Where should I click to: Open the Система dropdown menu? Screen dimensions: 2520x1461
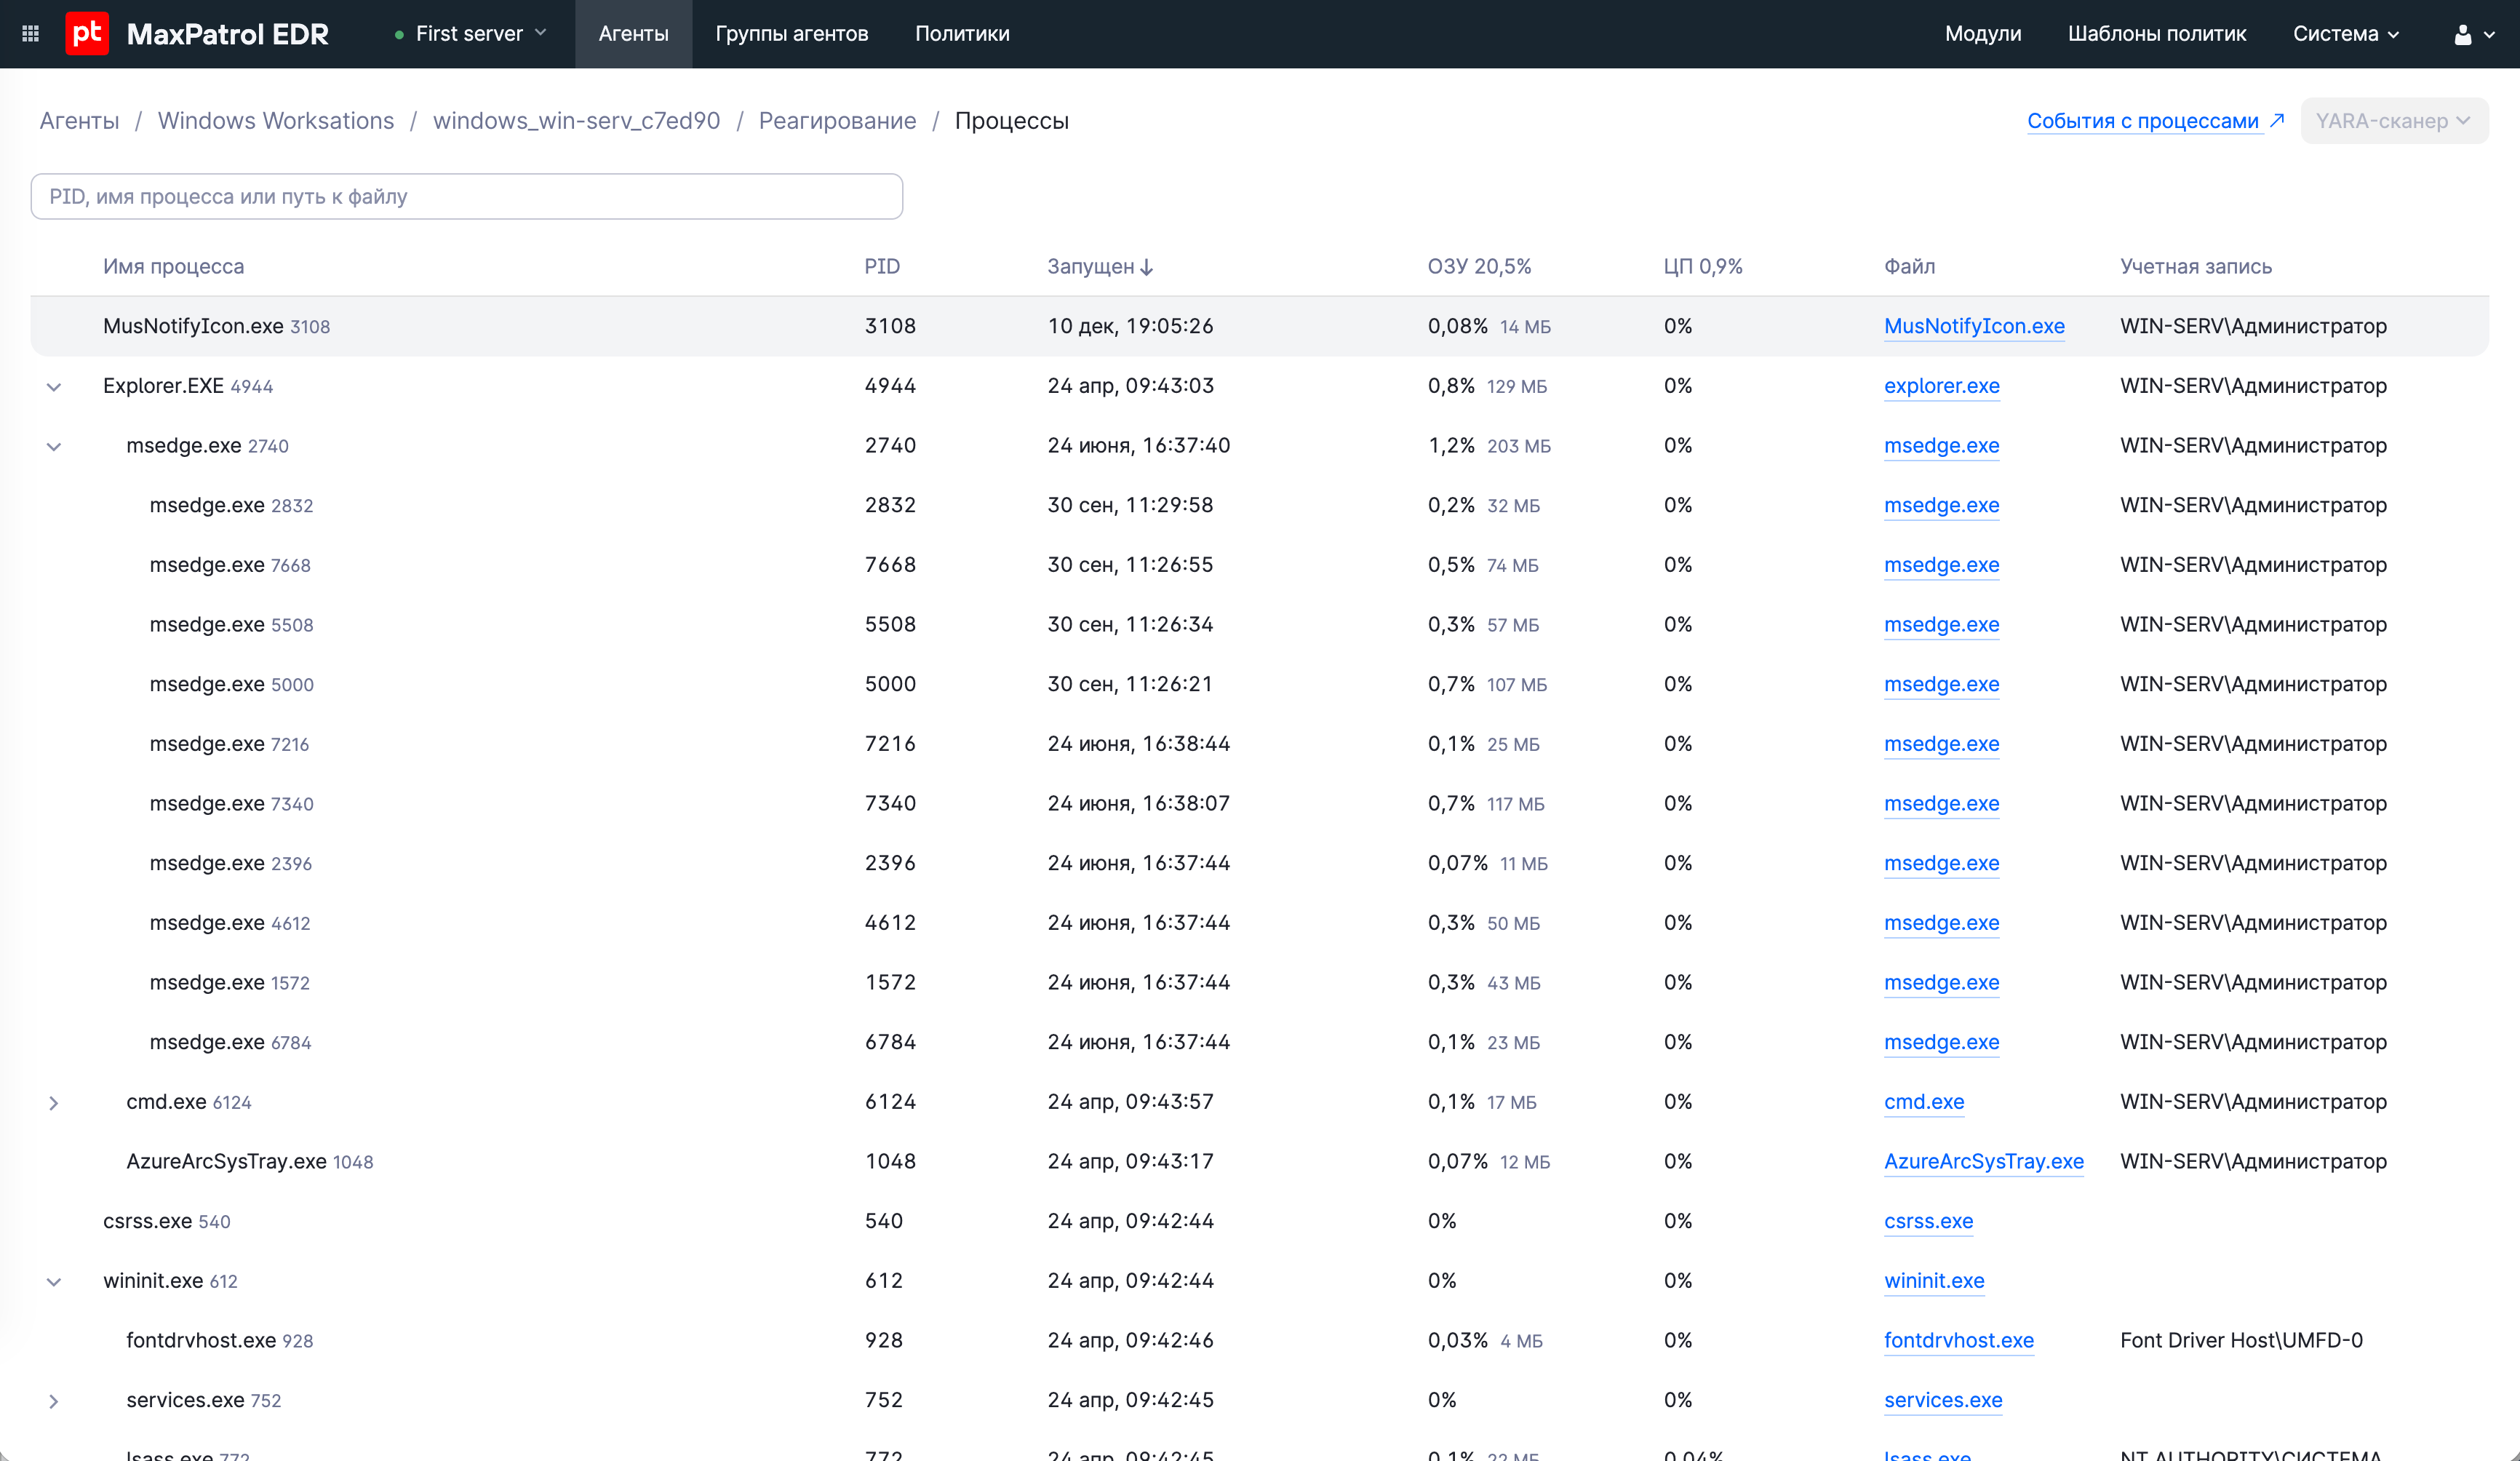pos(2345,34)
